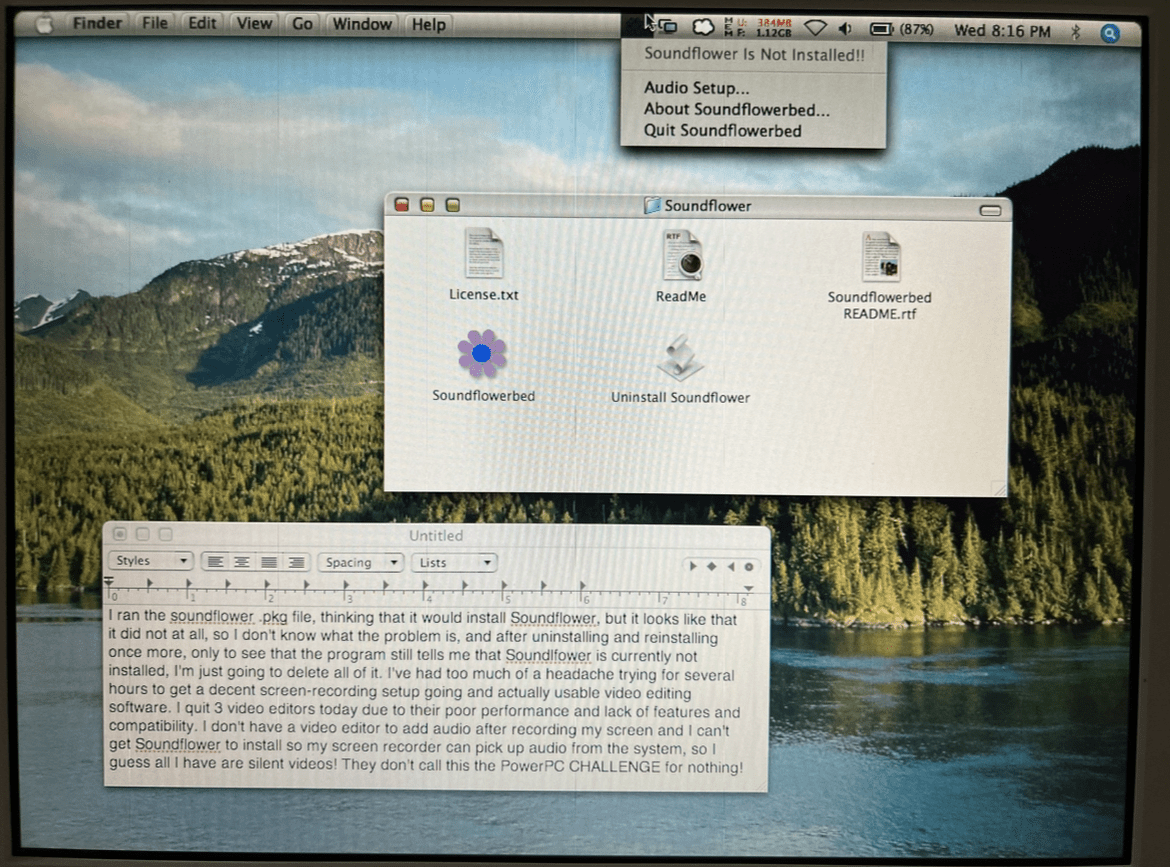Click the folder icon in Soundflower title bar

[652, 205]
